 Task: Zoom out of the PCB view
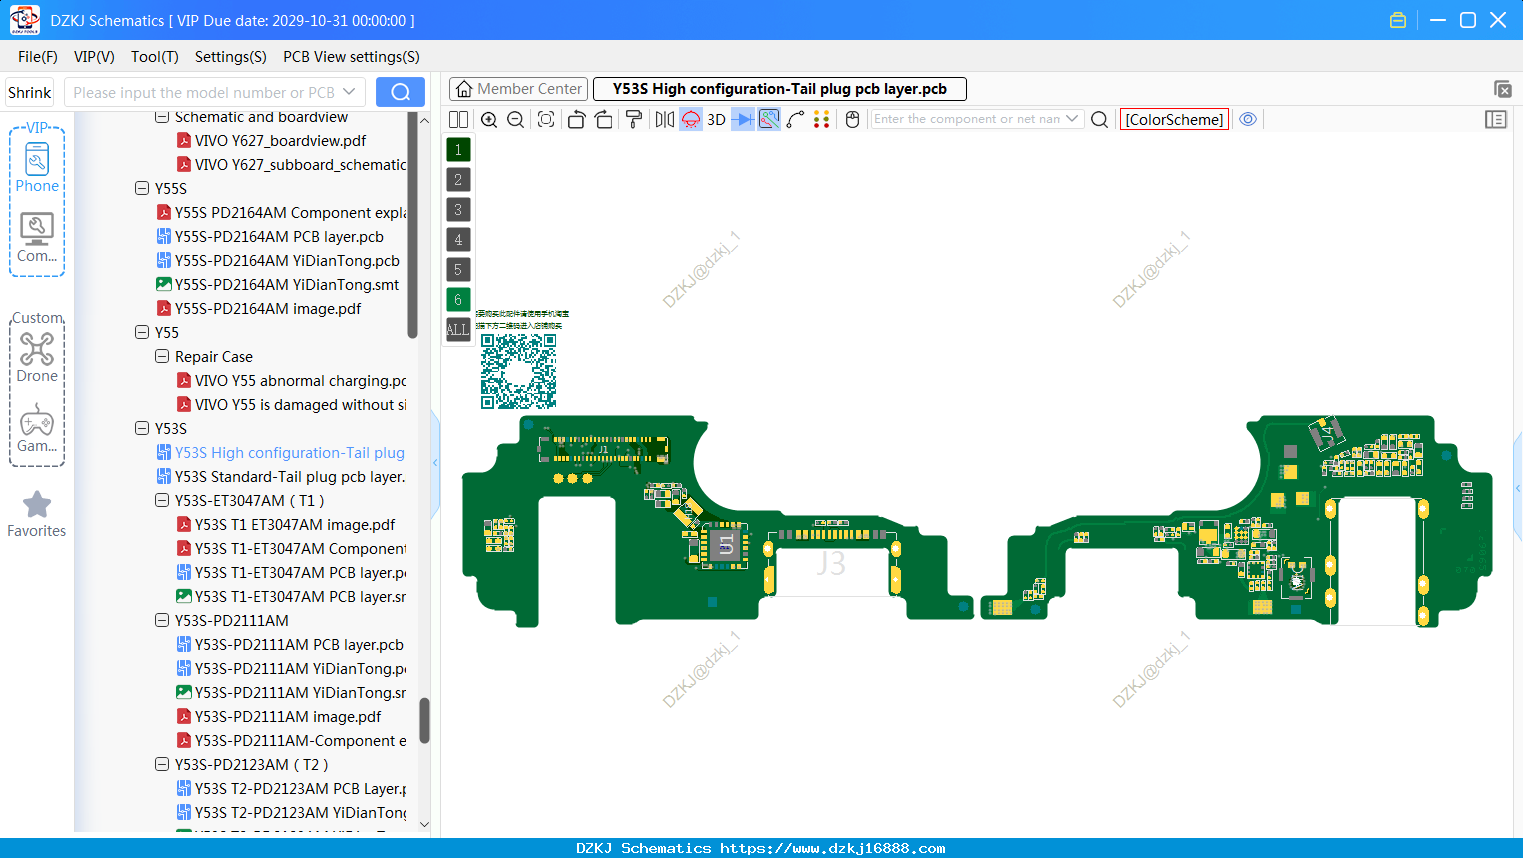[x=515, y=119]
